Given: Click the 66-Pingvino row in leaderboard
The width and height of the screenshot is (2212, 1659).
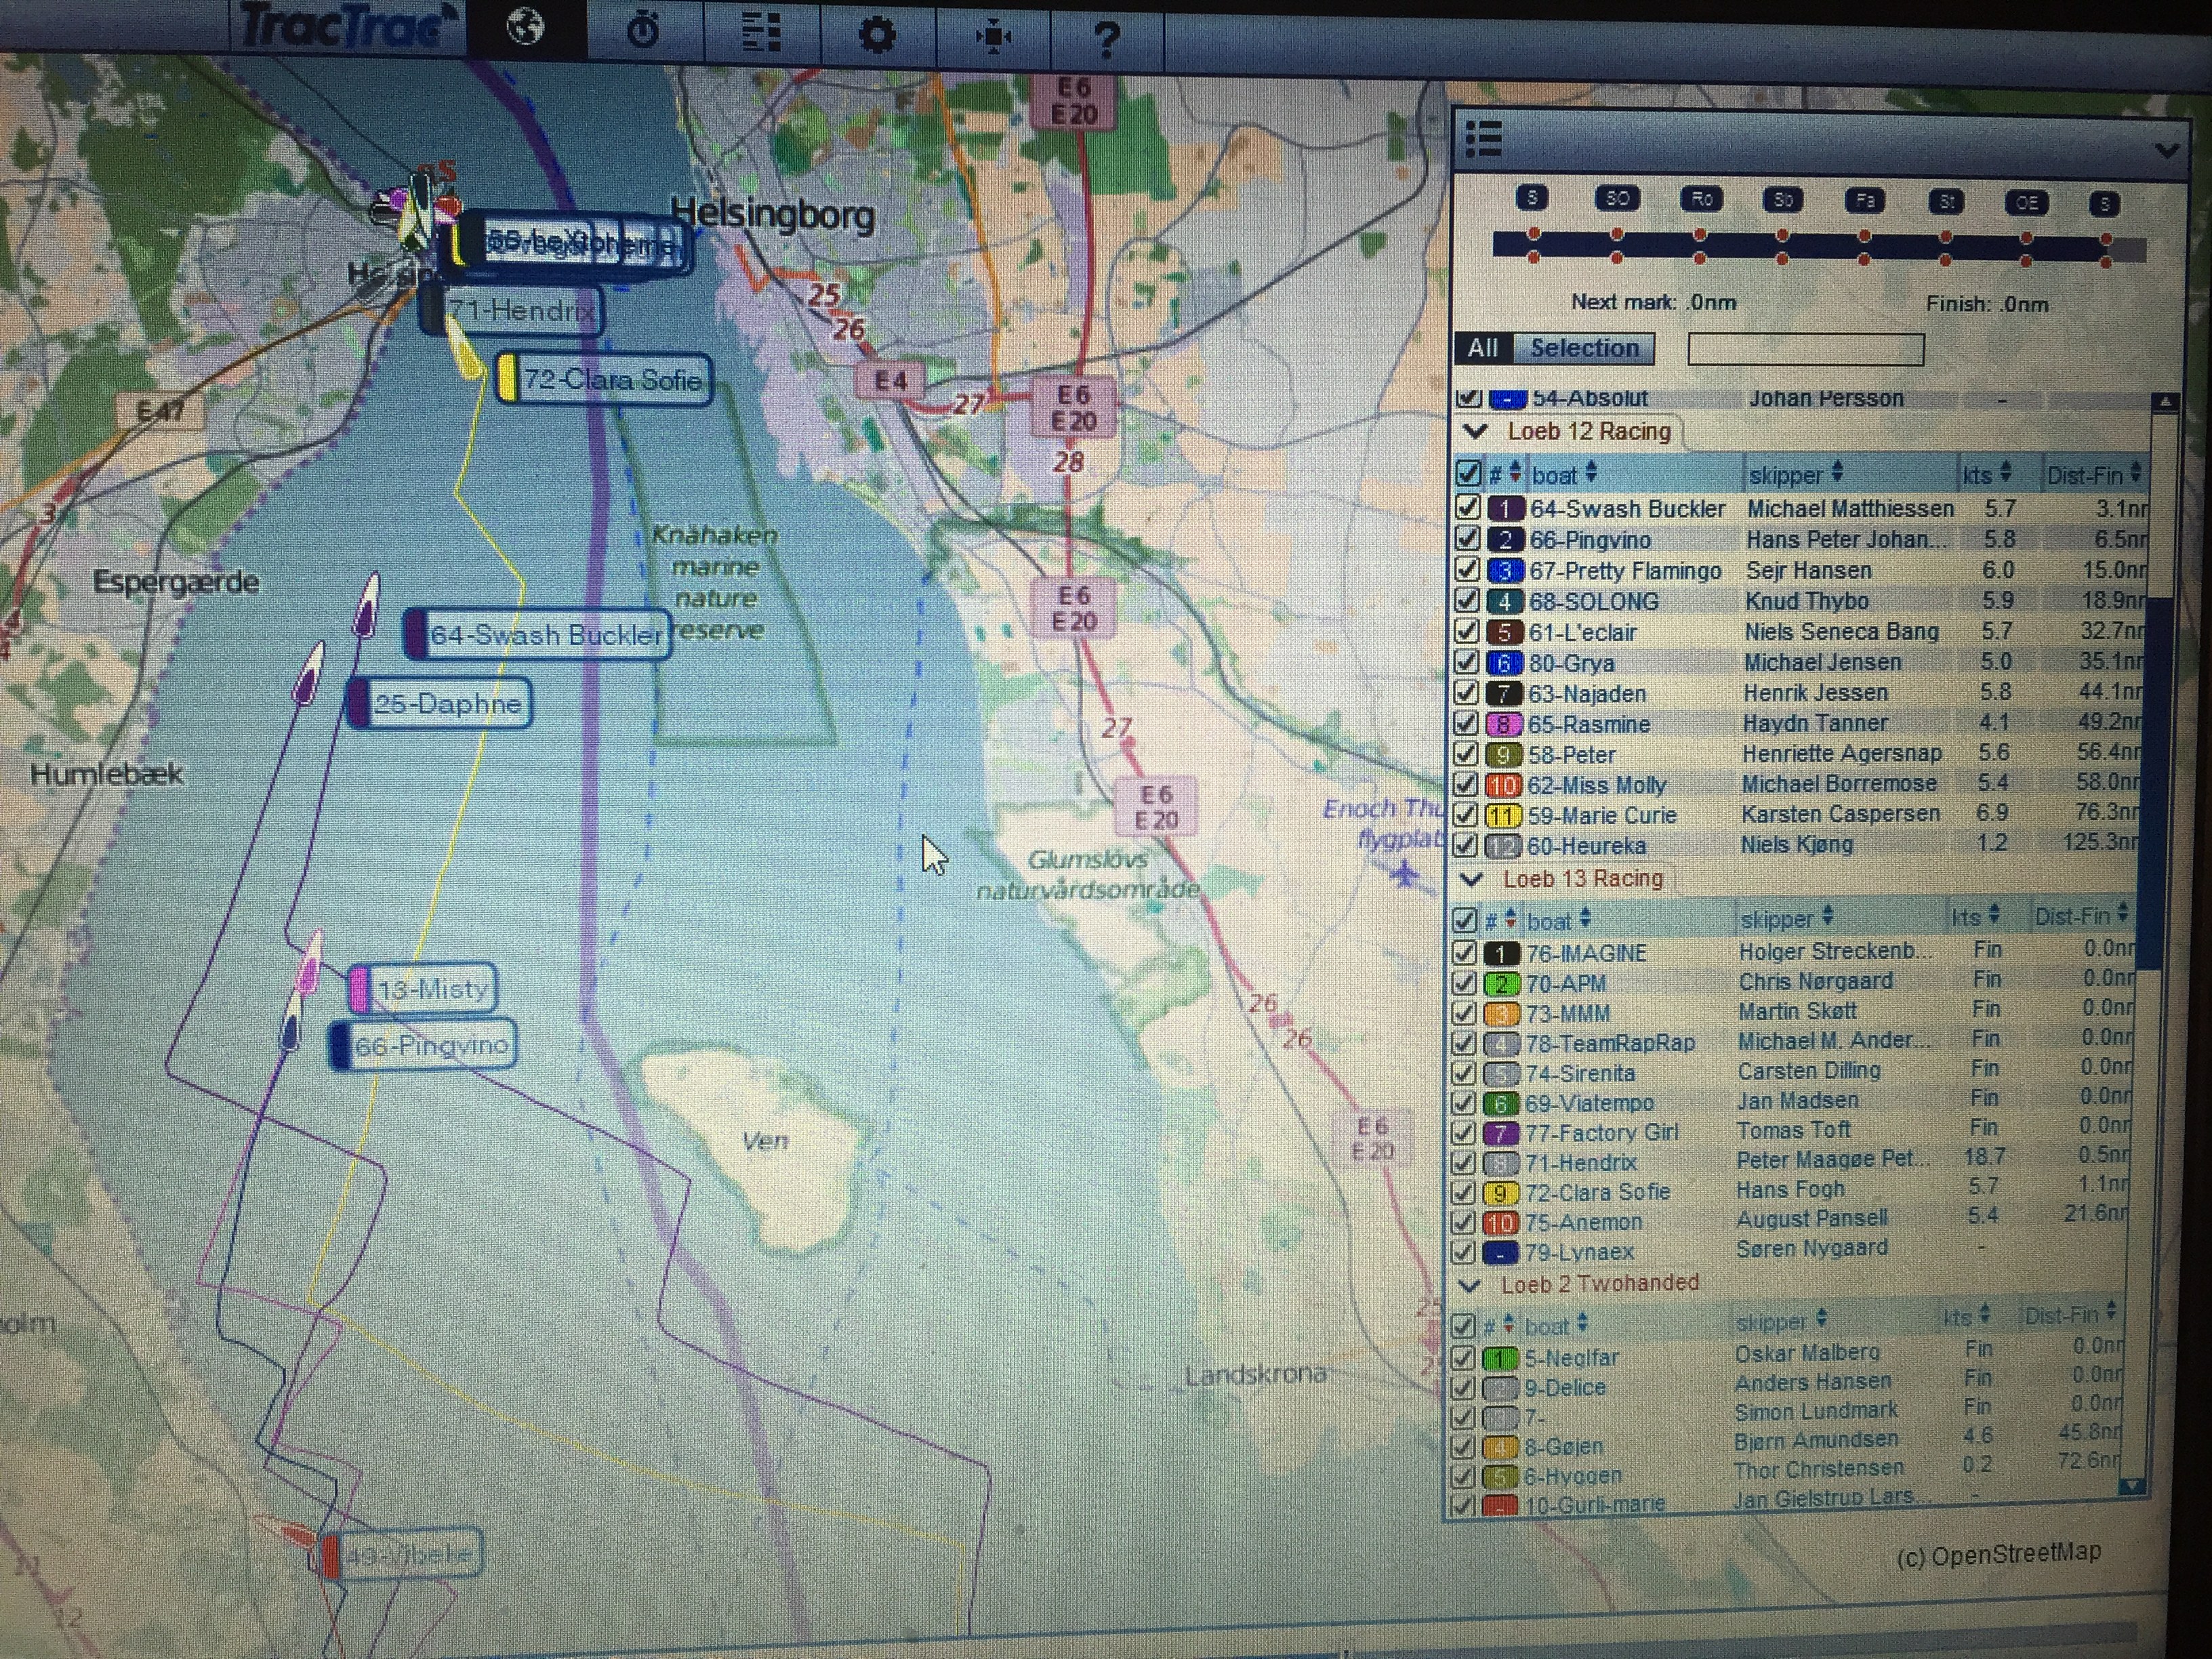Looking at the screenshot, I should tap(1590, 540).
